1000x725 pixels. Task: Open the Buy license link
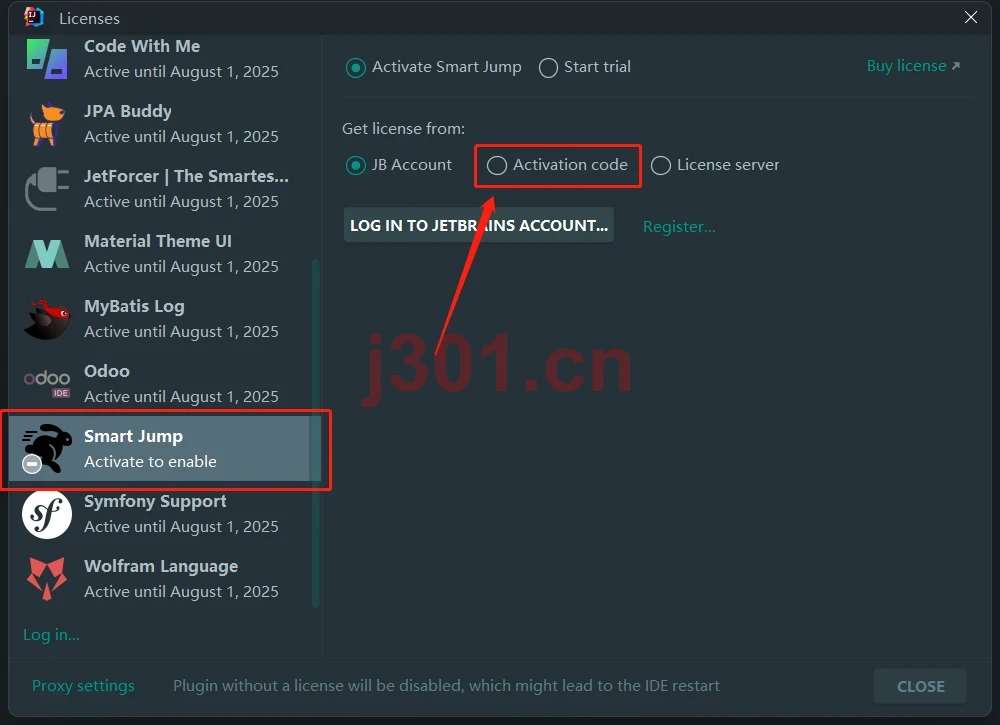pyautogui.click(x=913, y=66)
